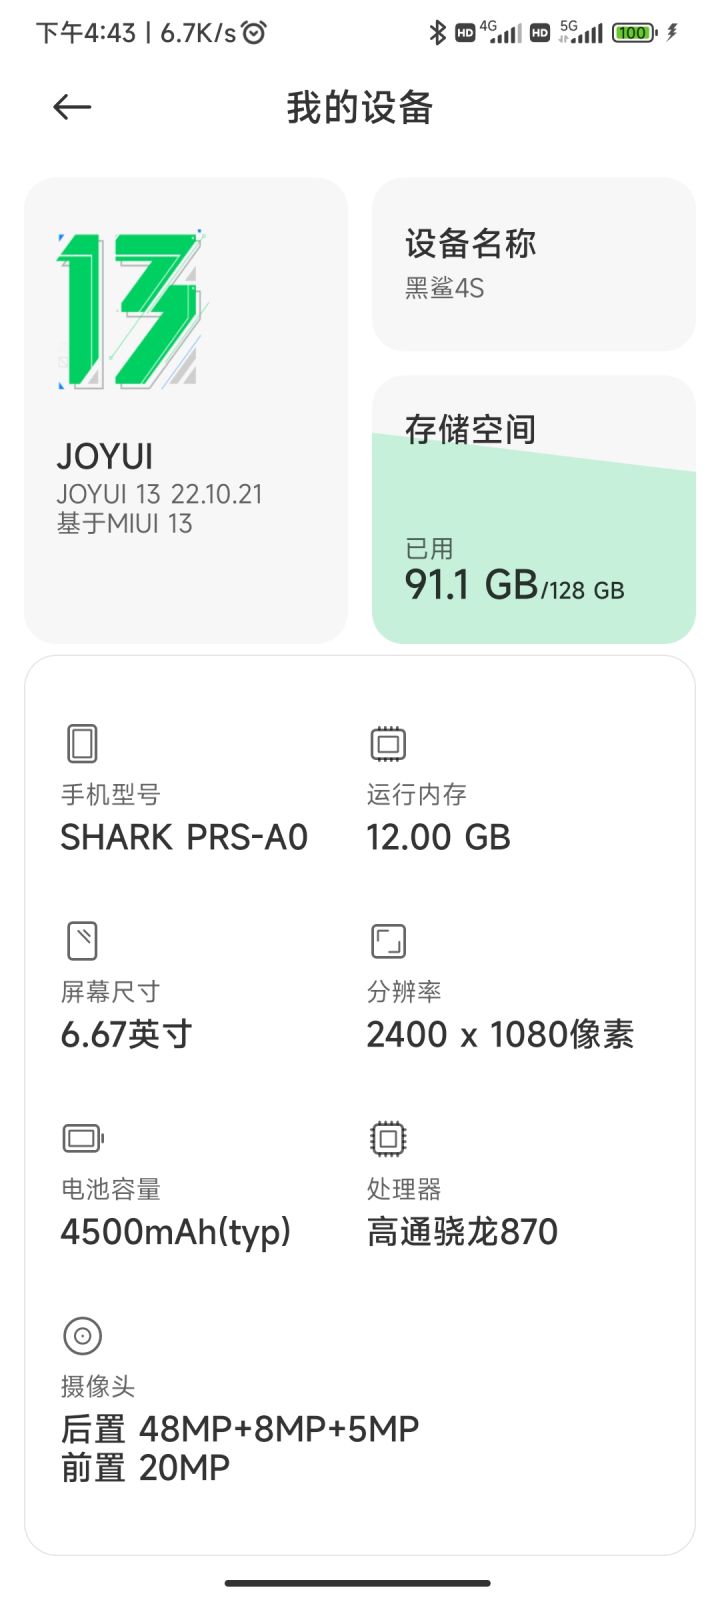Viewport: 720px width, 1600px height.
Task: Tap the phone model icon
Action: [x=82, y=744]
